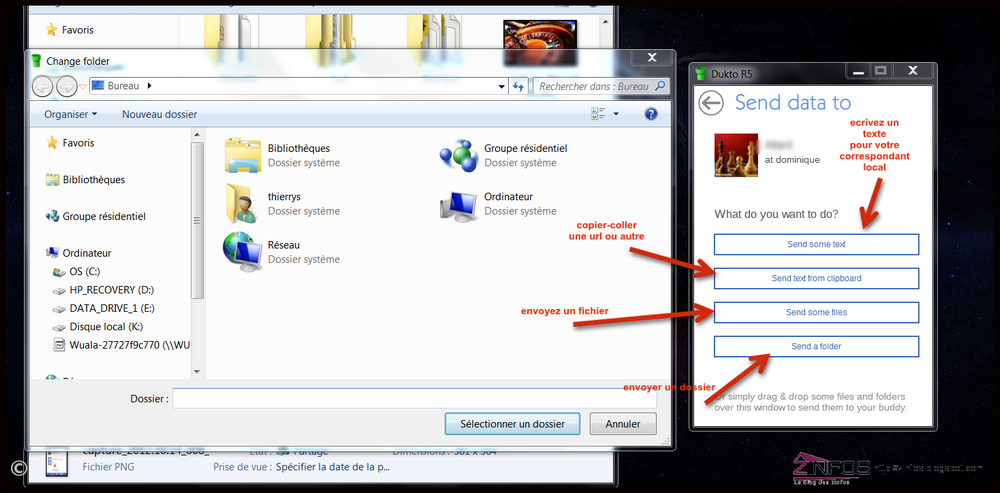Image resolution: width=1000 pixels, height=493 pixels.
Task: Click the refresh button beside address bar
Action: pos(518,86)
